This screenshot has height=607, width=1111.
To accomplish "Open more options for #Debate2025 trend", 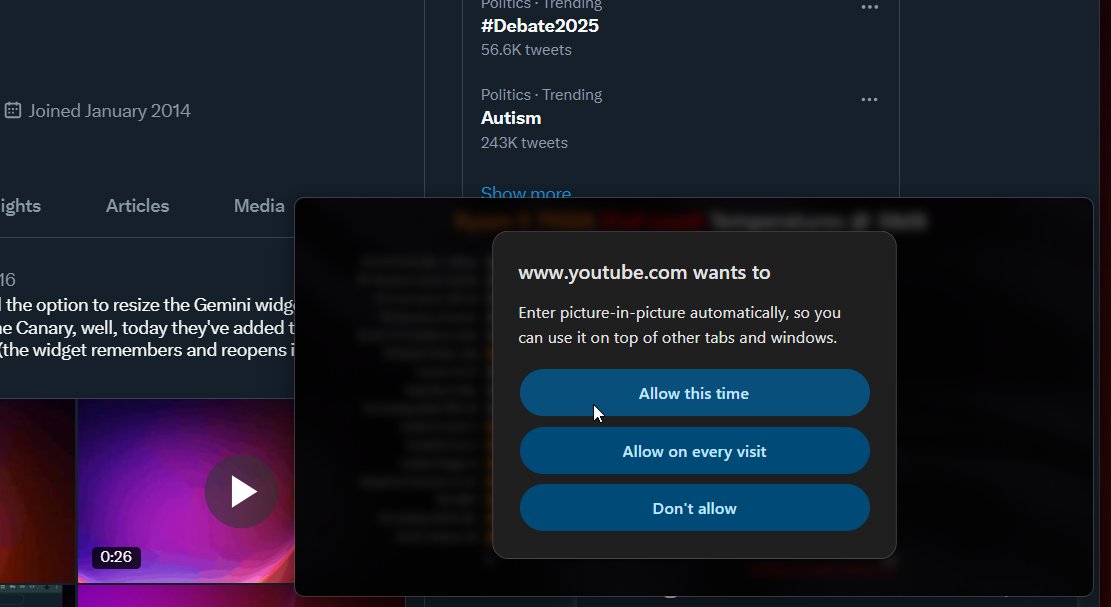I will (869, 7).
